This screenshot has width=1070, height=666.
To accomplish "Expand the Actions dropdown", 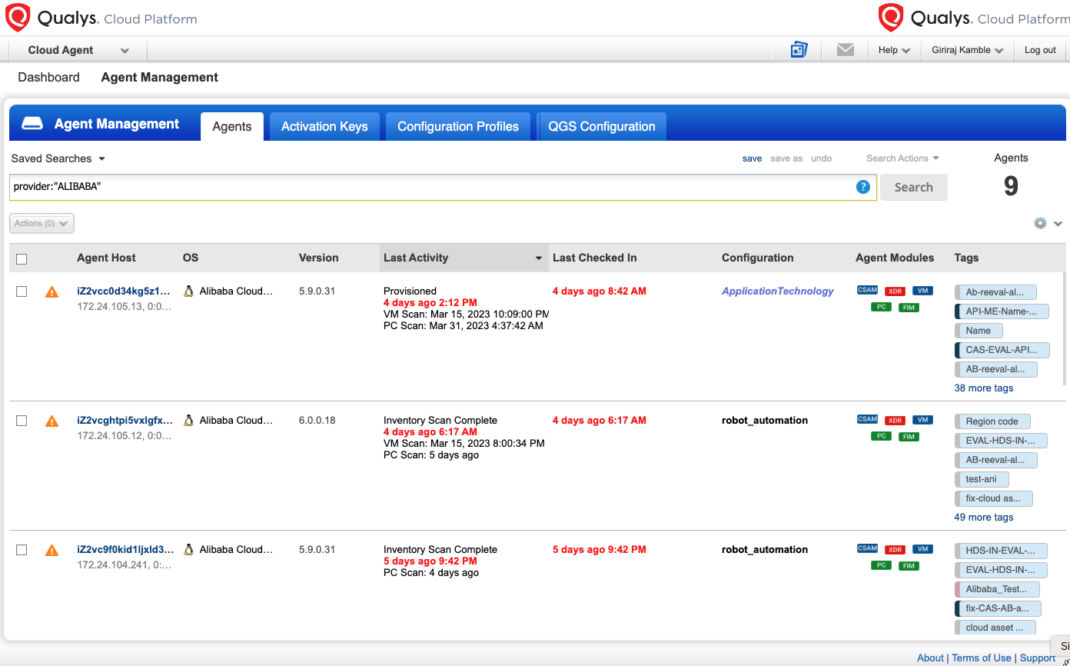I will pos(40,223).
